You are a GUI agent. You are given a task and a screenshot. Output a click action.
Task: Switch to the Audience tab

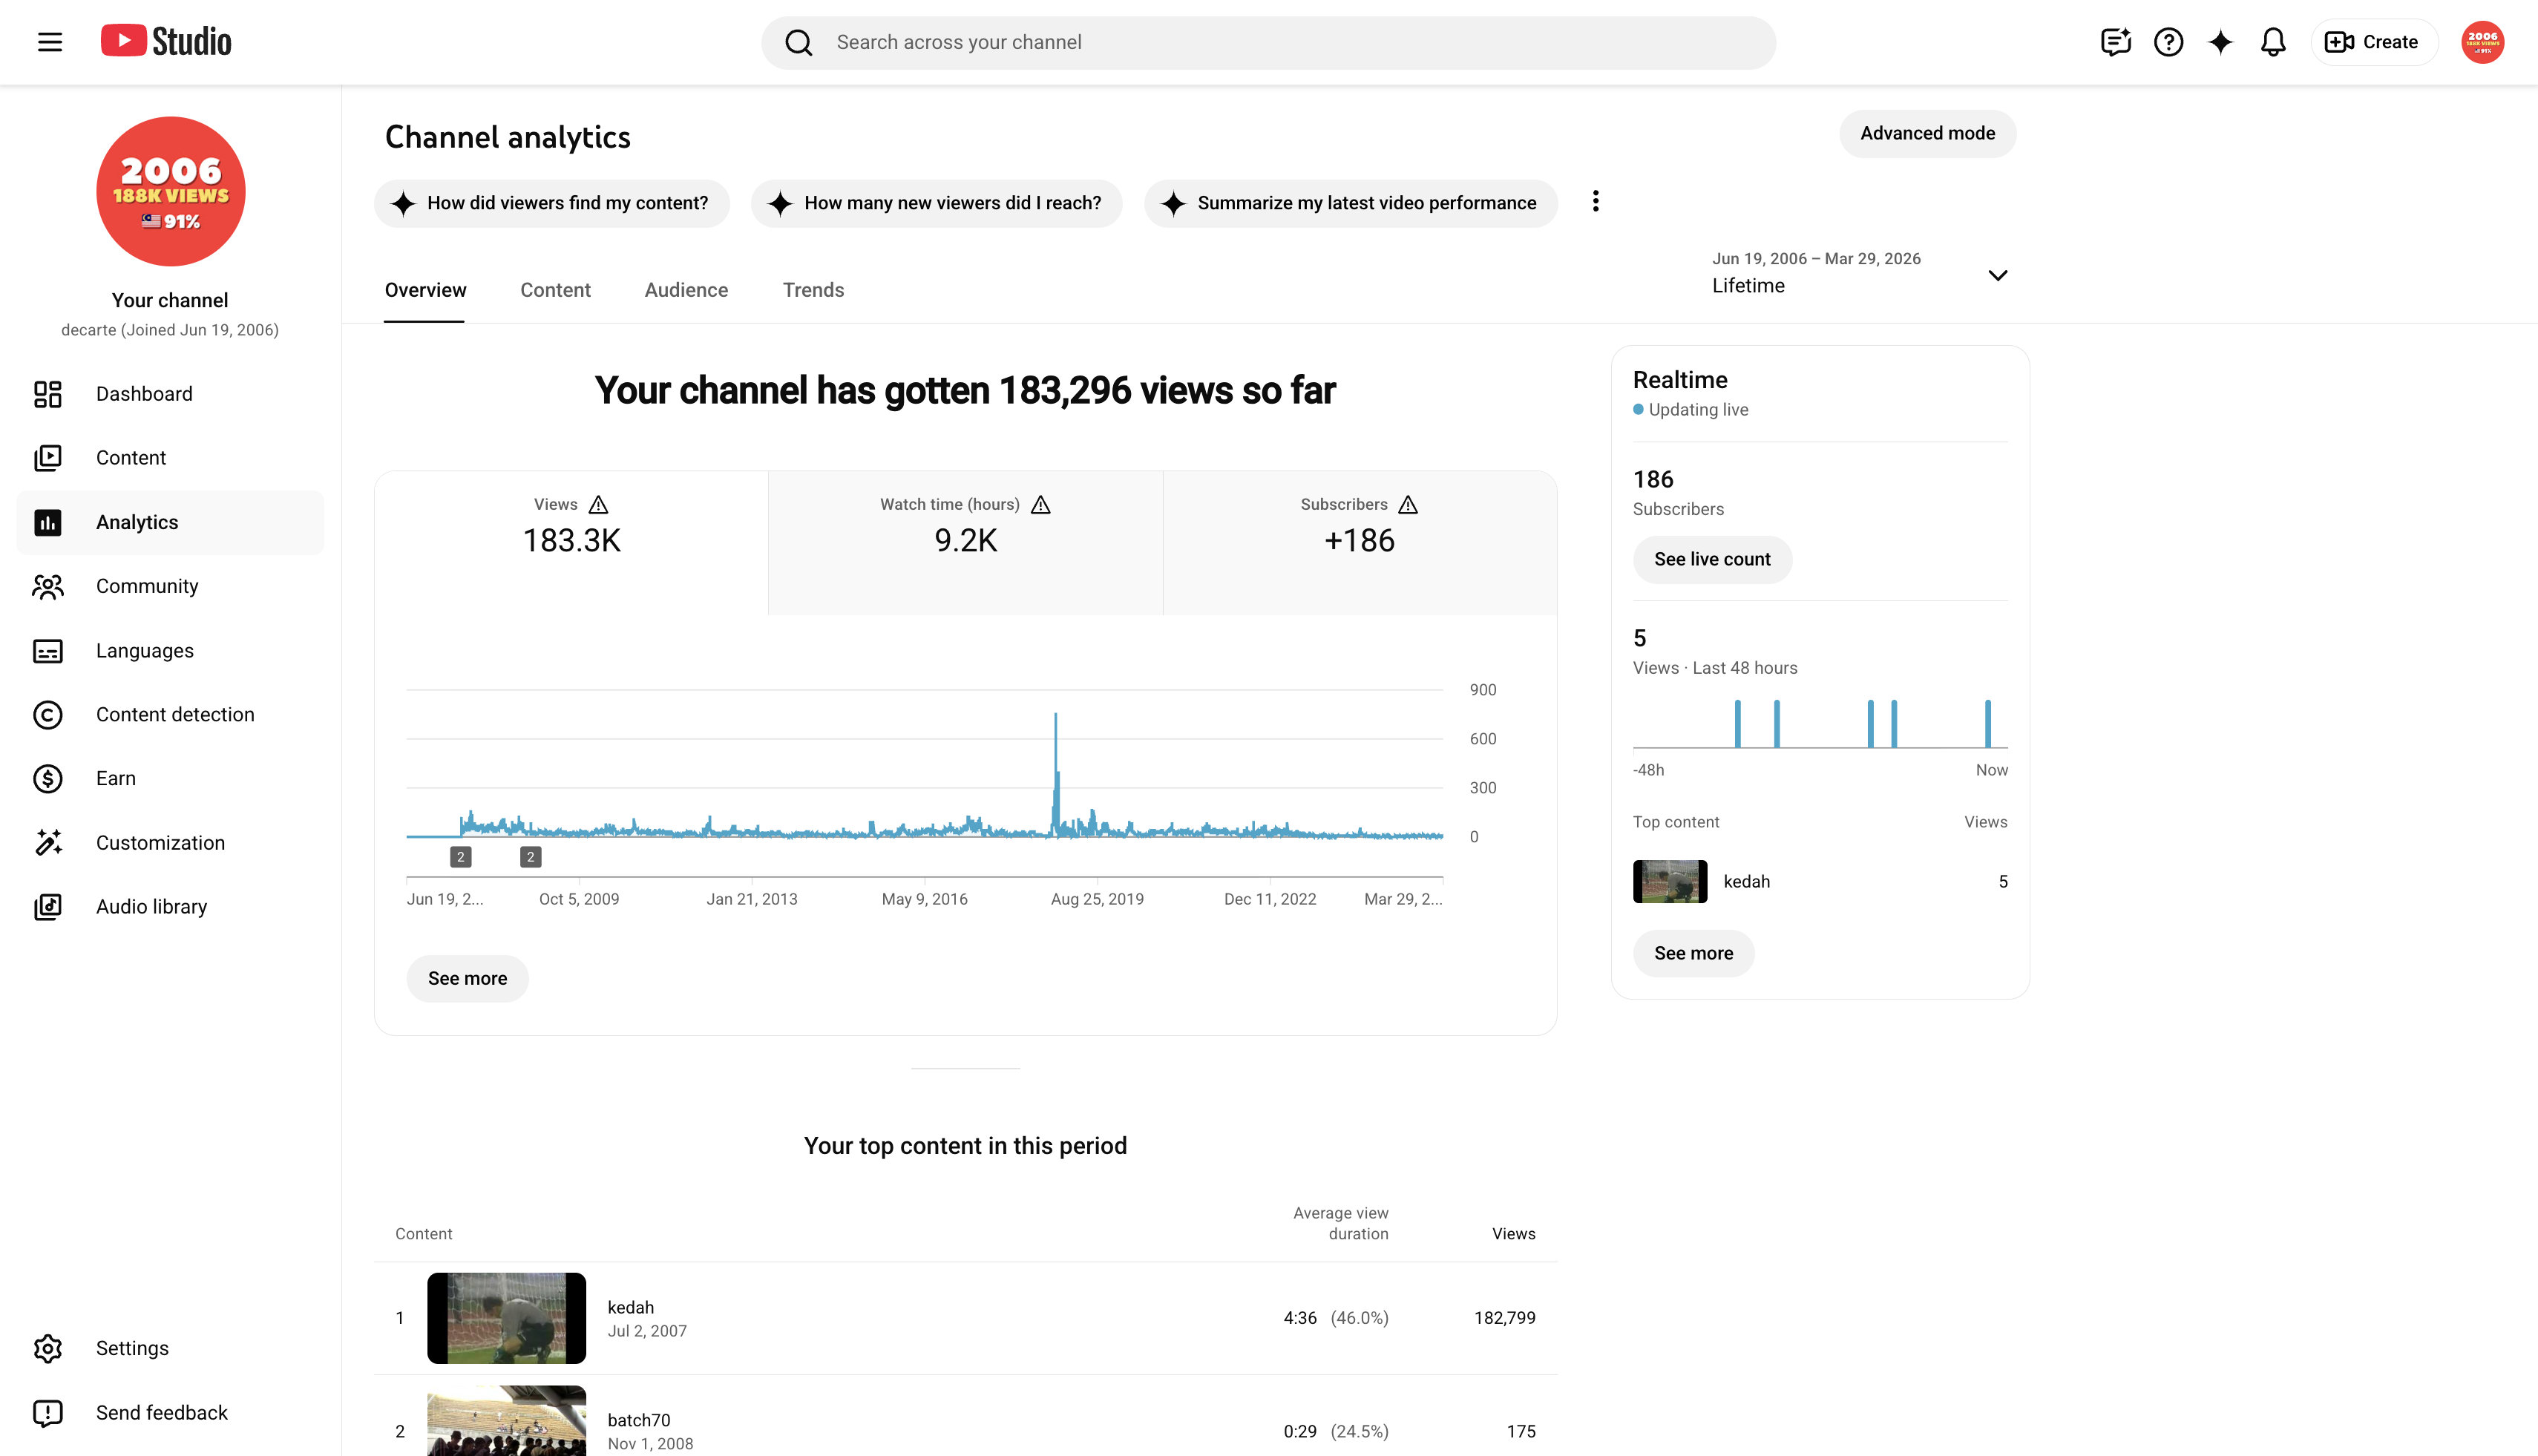coord(686,290)
